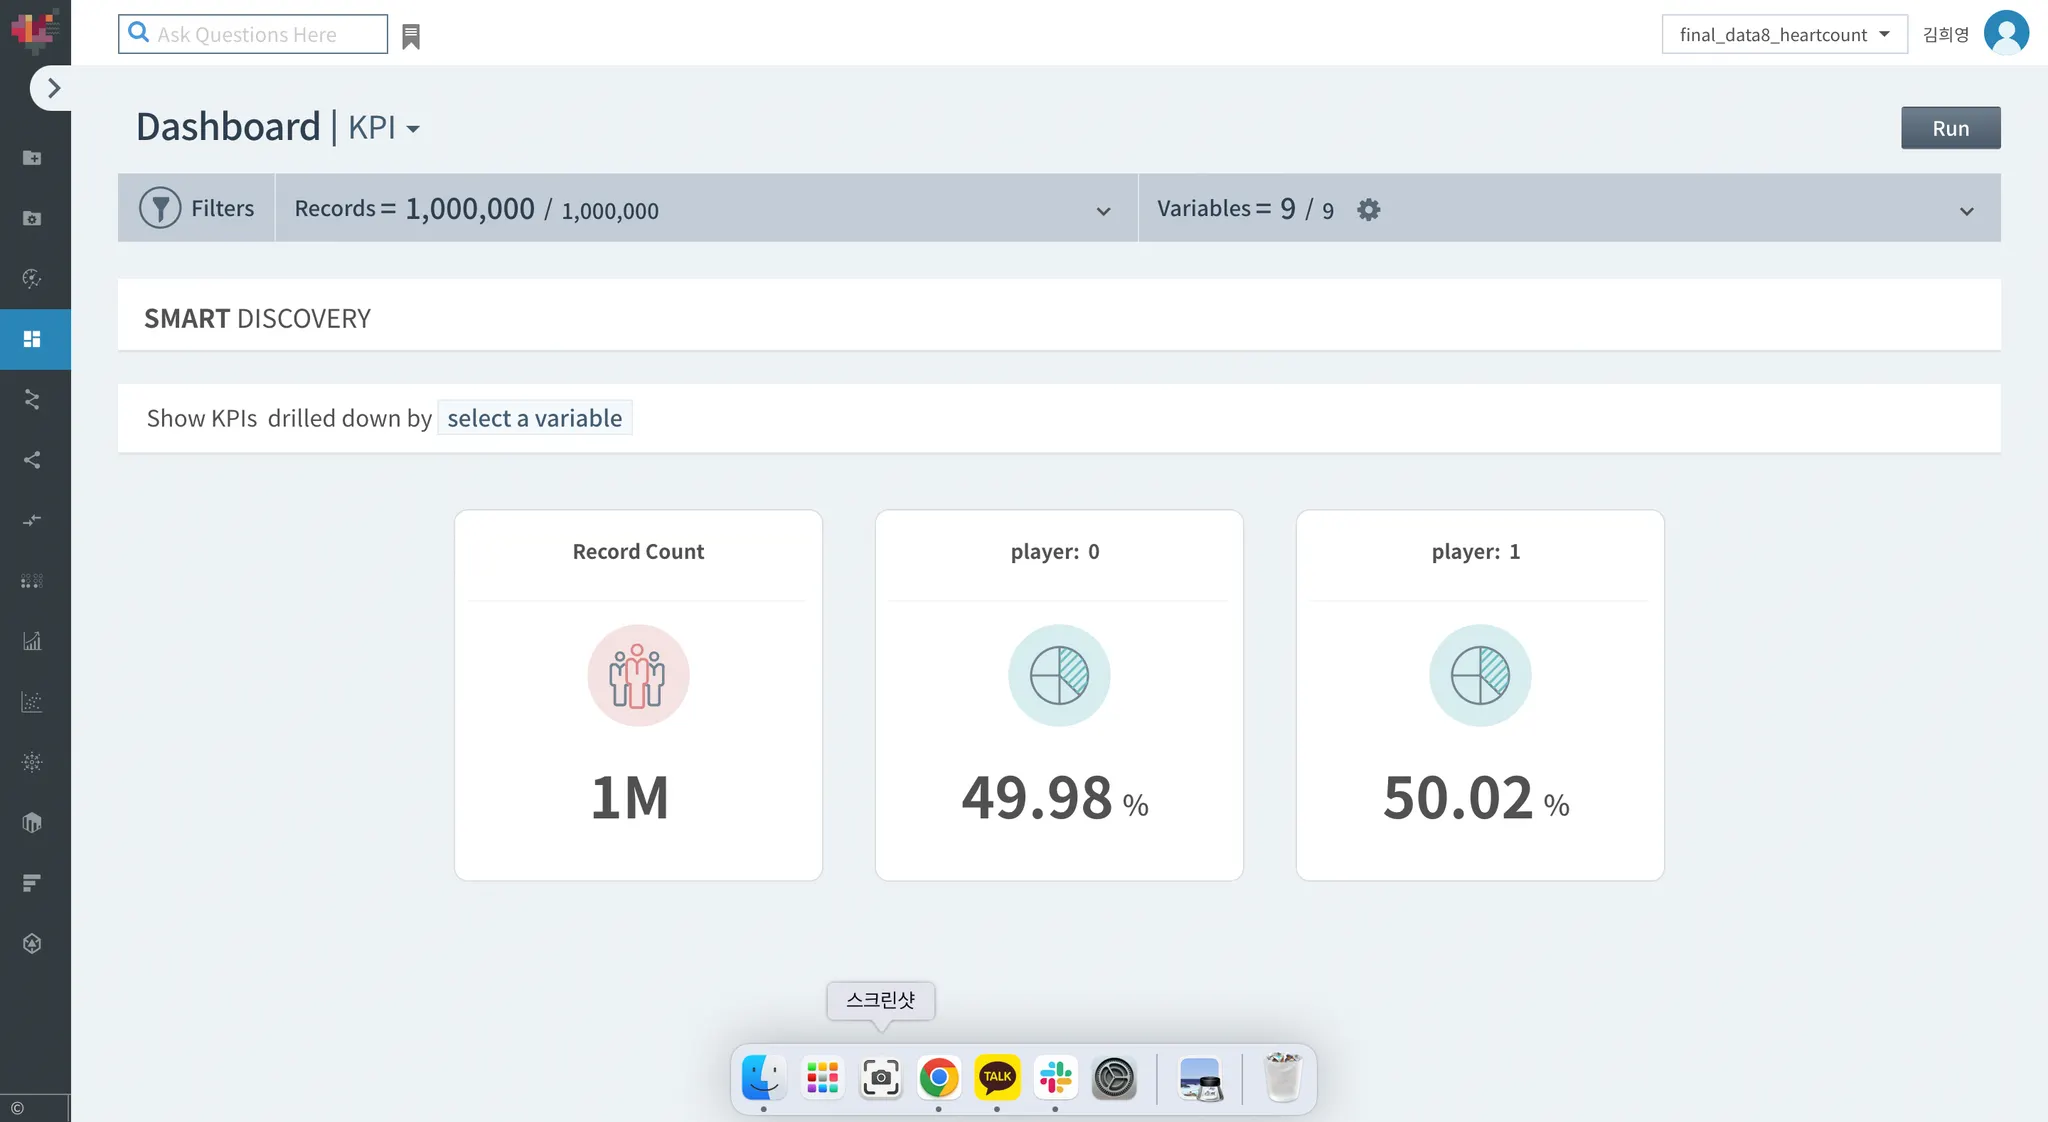Expand the Variables panel chevron

pyautogui.click(x=1966, y=211)
